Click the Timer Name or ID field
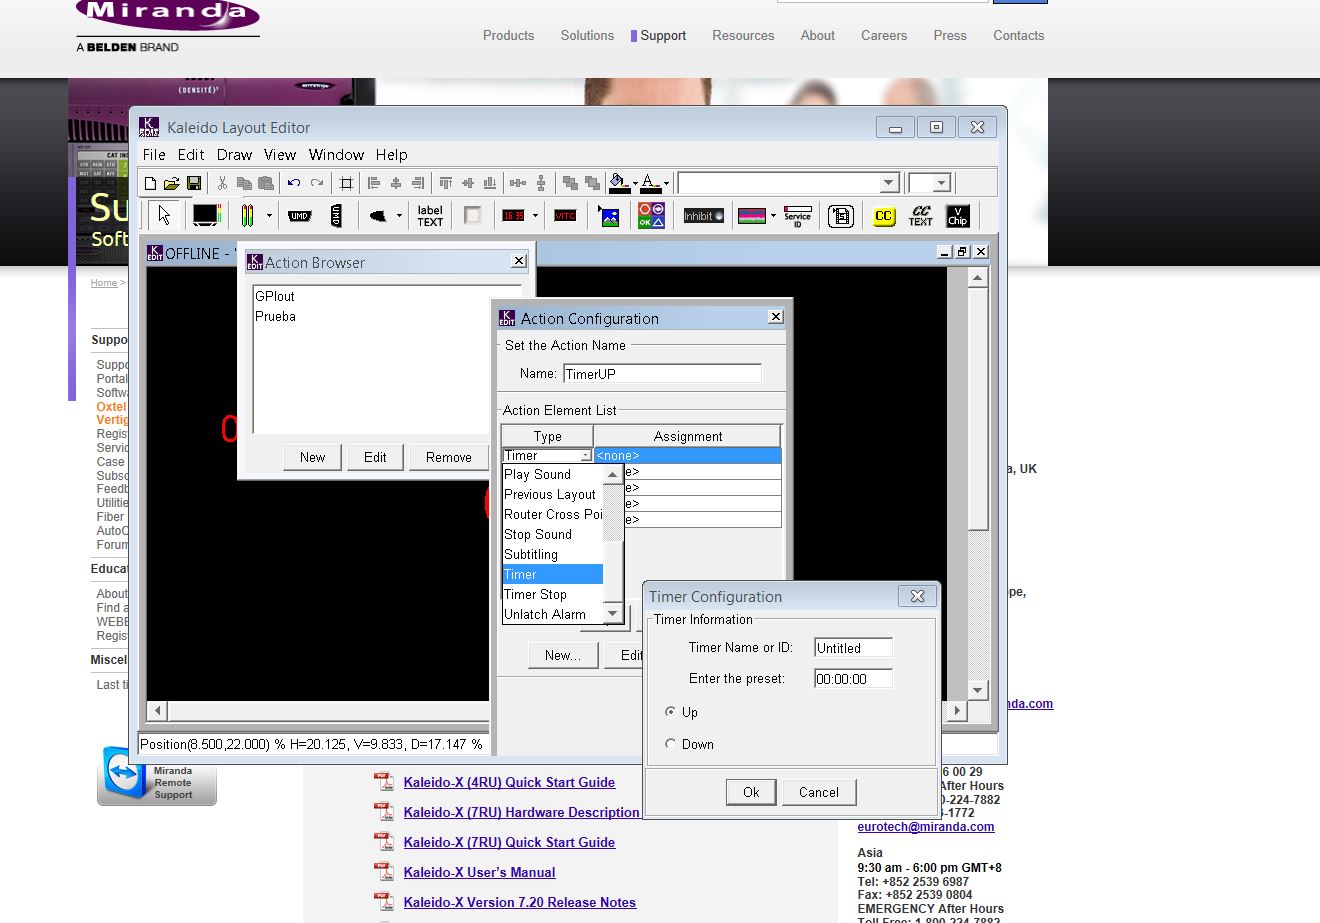Screen dimensions: 1320x923 click(x=853, y=648)
